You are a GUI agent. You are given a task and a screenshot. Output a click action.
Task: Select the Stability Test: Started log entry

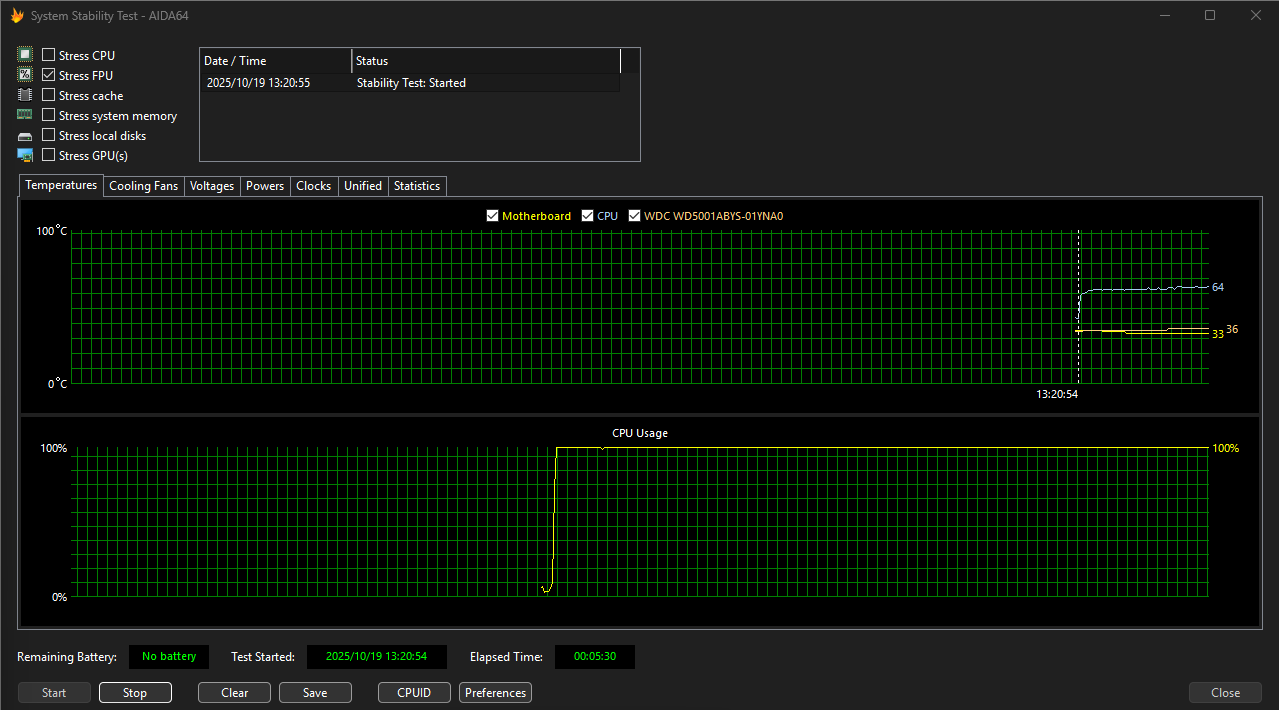[411, 83]
